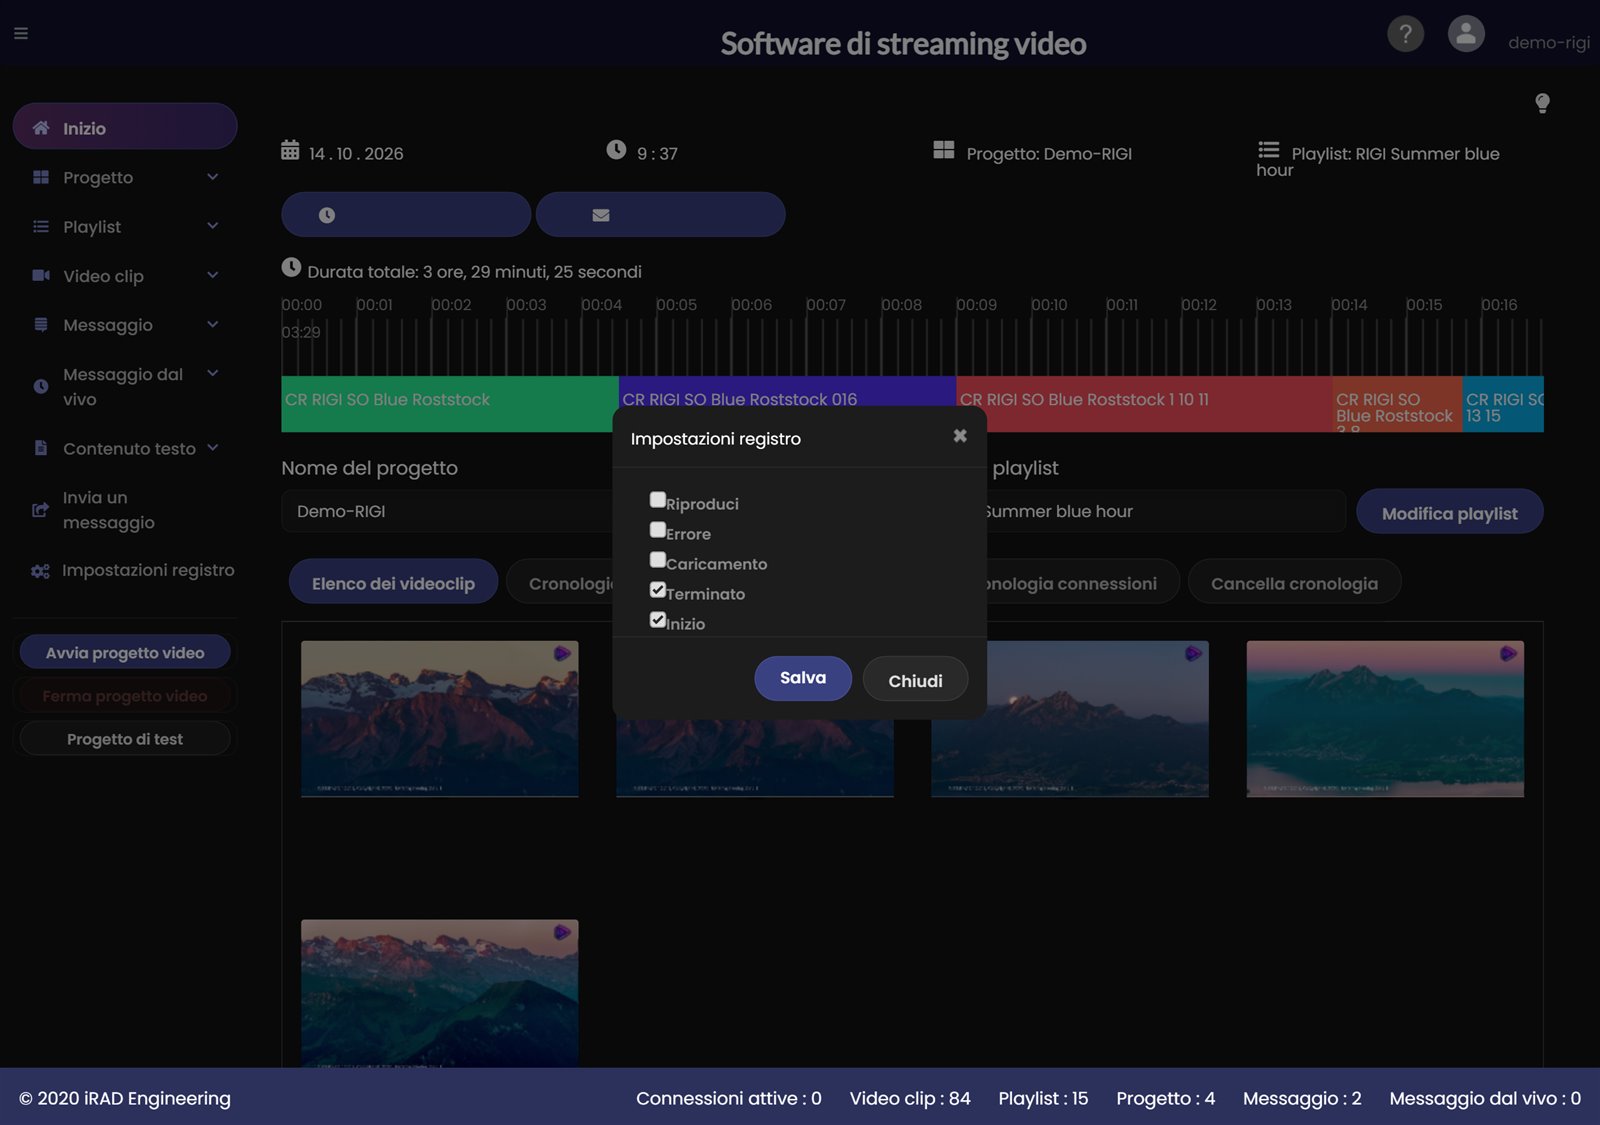Open the hamburger menu icon

point(21,33)
